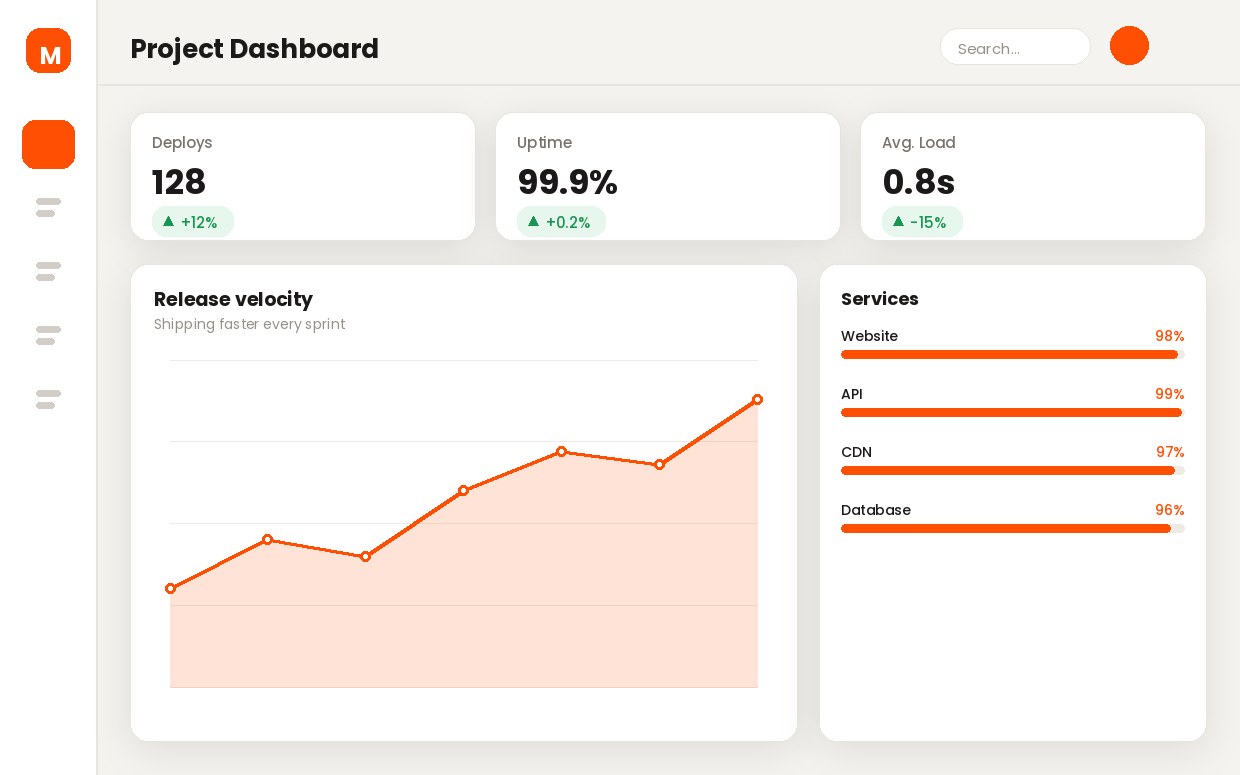The height and width of the screenshot is (775, 1240).
Task: Click the Uptime +0.2% trend badge
Action: tap(561, 222)
